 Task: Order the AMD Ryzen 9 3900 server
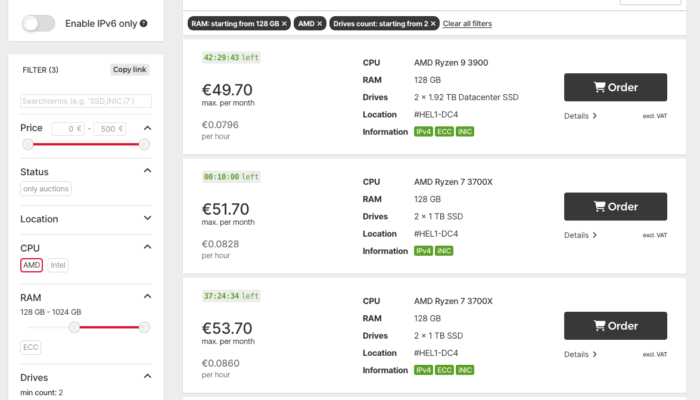tap(615, 87)
